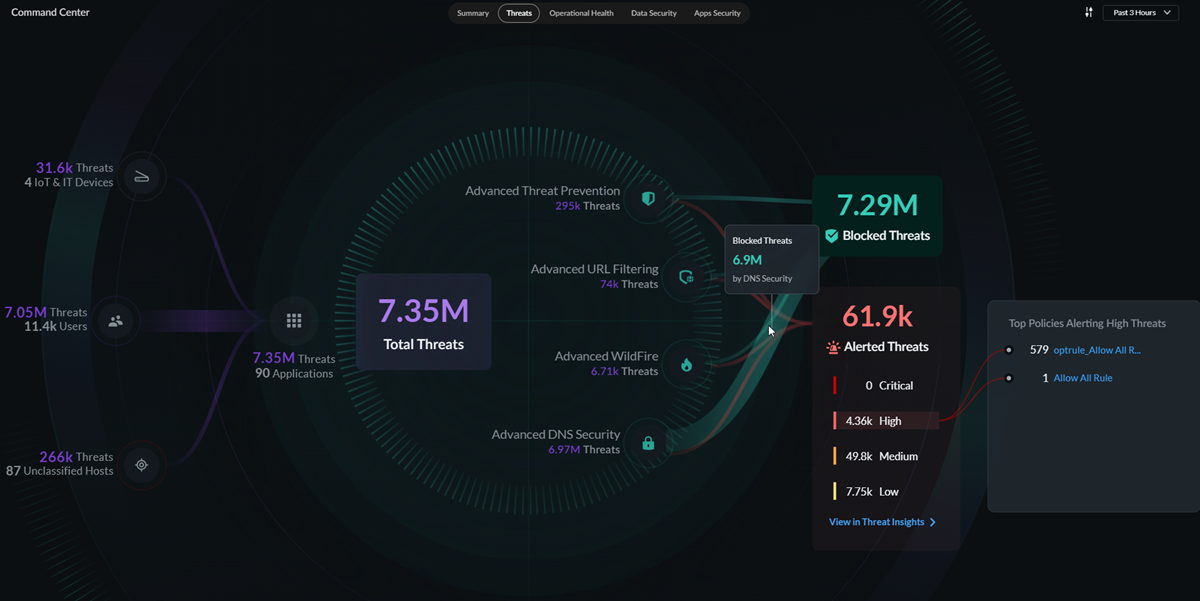Click the Users source icon

tap(116, 321)
